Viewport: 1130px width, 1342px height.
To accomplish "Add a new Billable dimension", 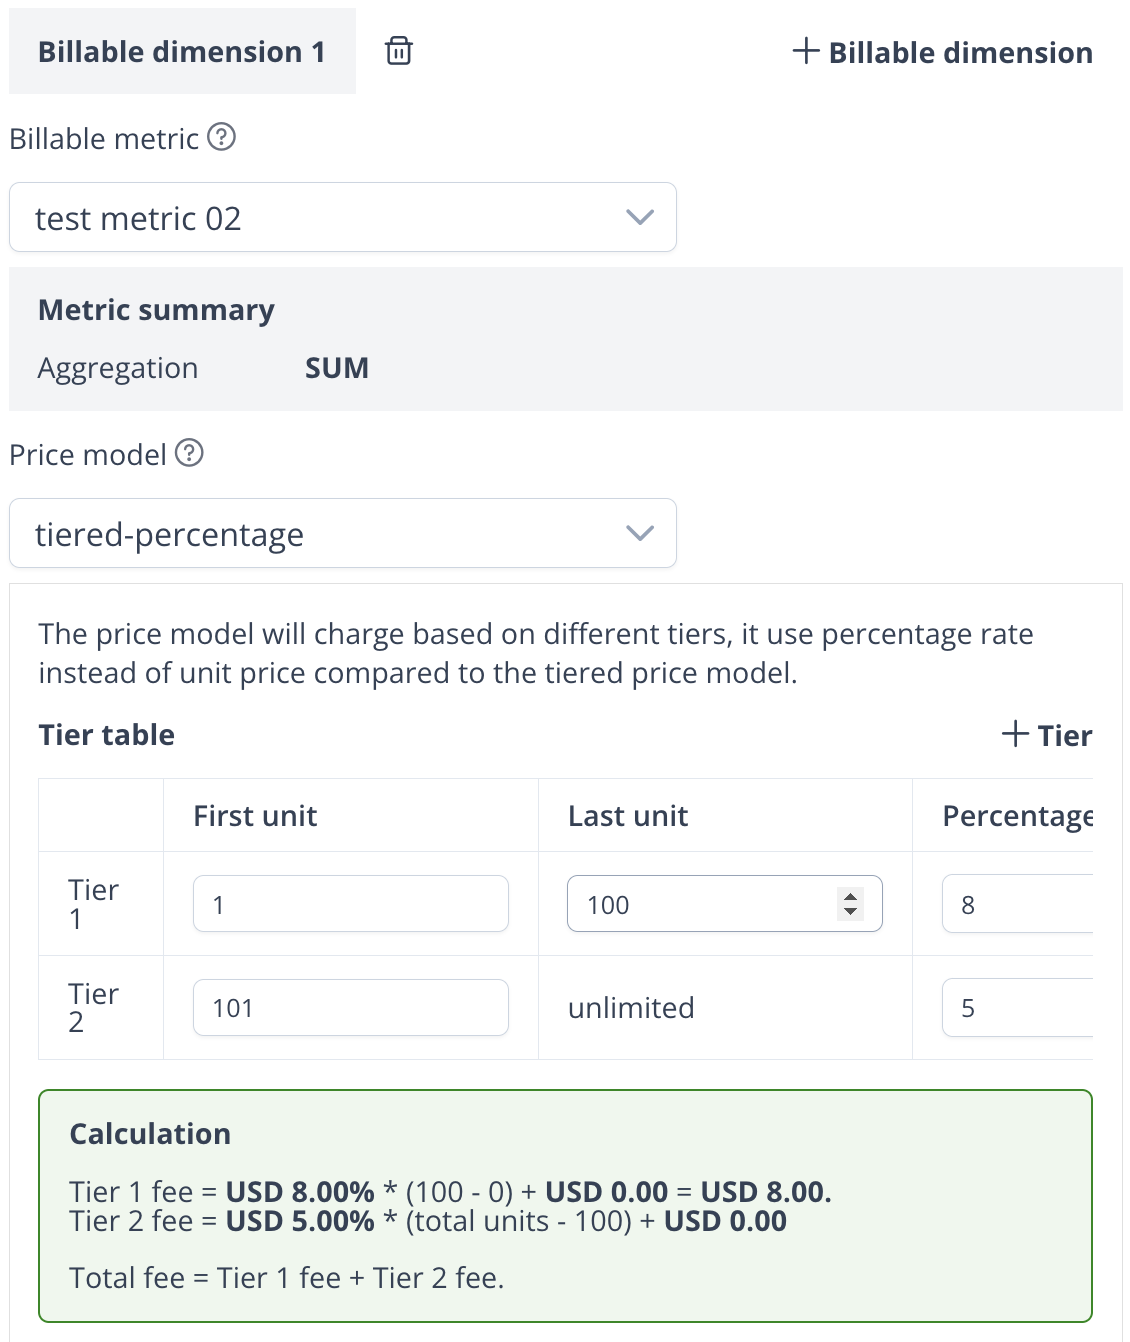I will [942, 52].
